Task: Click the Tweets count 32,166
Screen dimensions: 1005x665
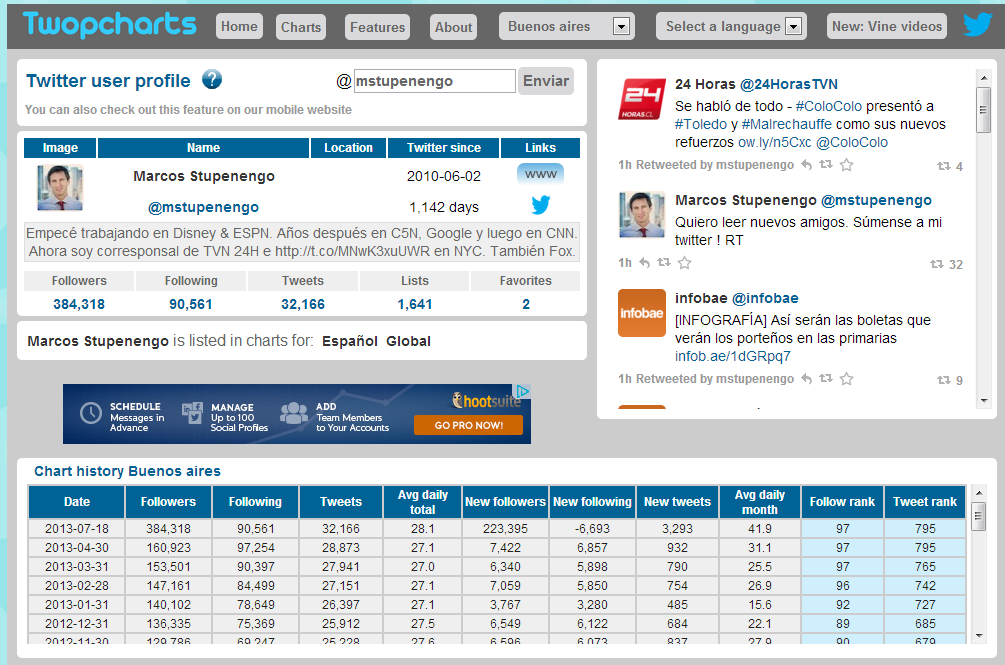Action: [x=303, y=304]
